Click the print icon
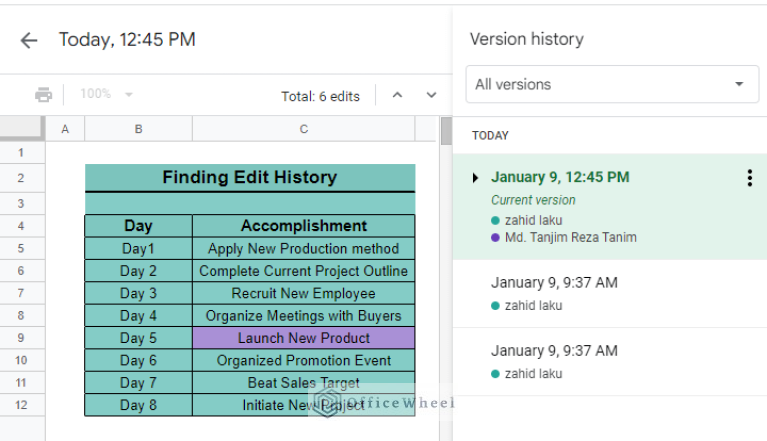 click(43, 95)
